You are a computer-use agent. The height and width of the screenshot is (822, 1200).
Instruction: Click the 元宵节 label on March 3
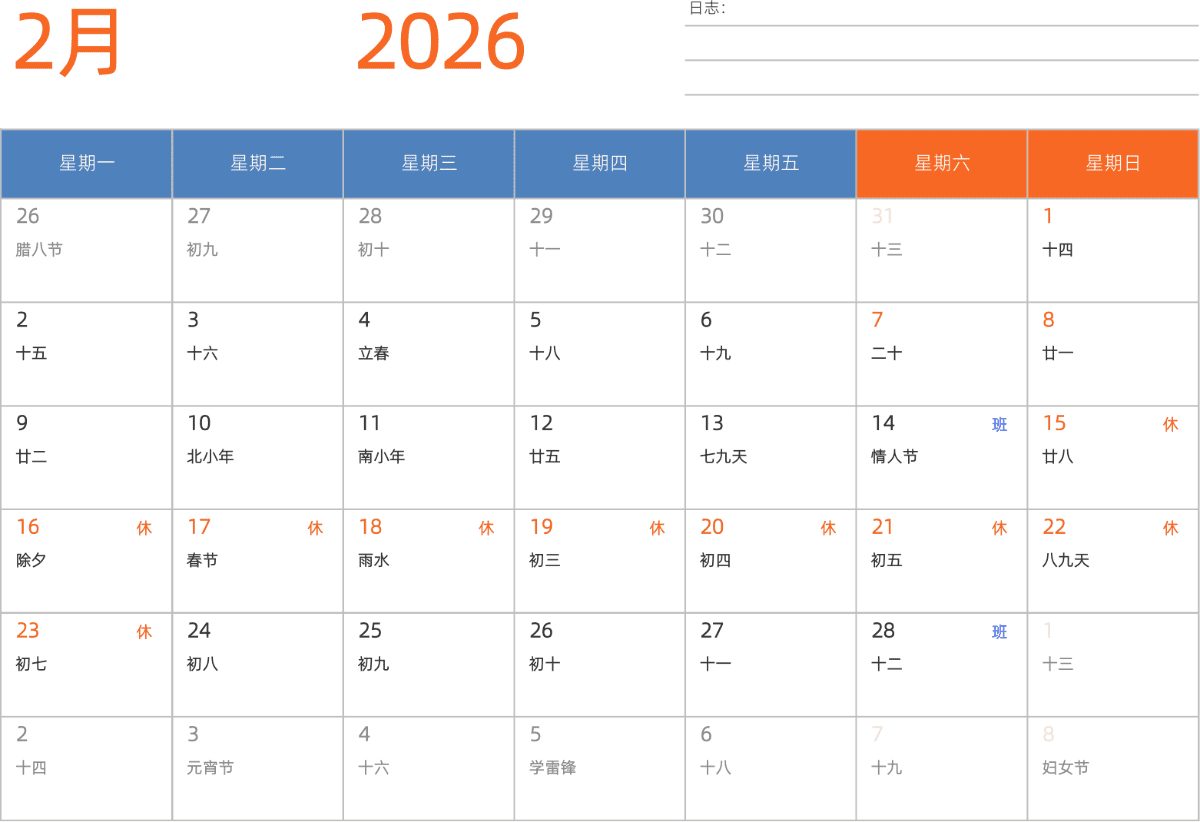tap(210, 768)
